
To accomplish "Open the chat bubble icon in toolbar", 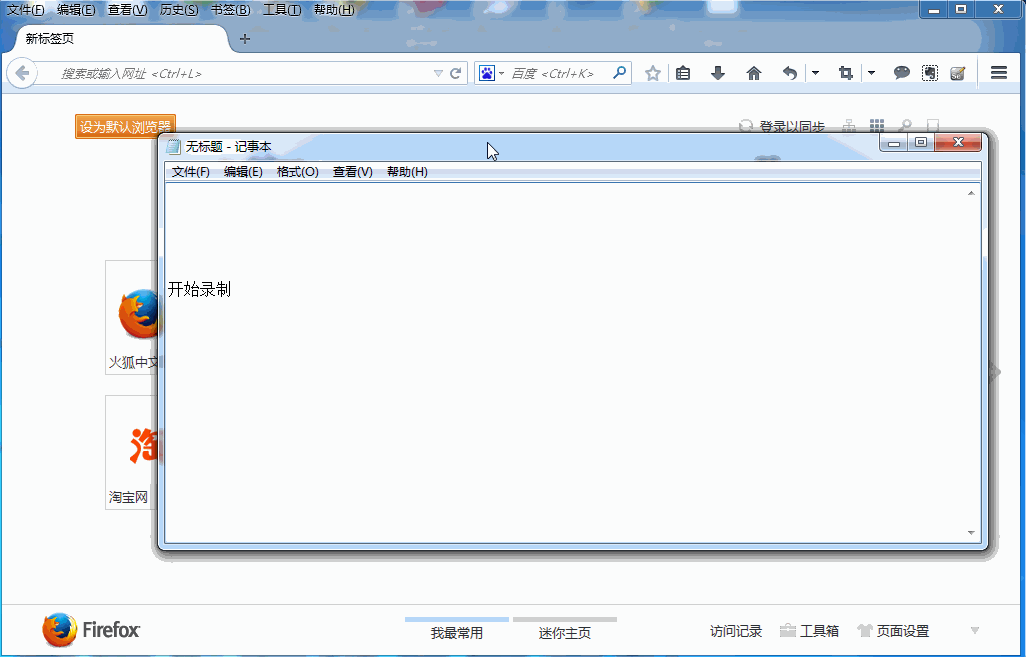I will 902,73.
